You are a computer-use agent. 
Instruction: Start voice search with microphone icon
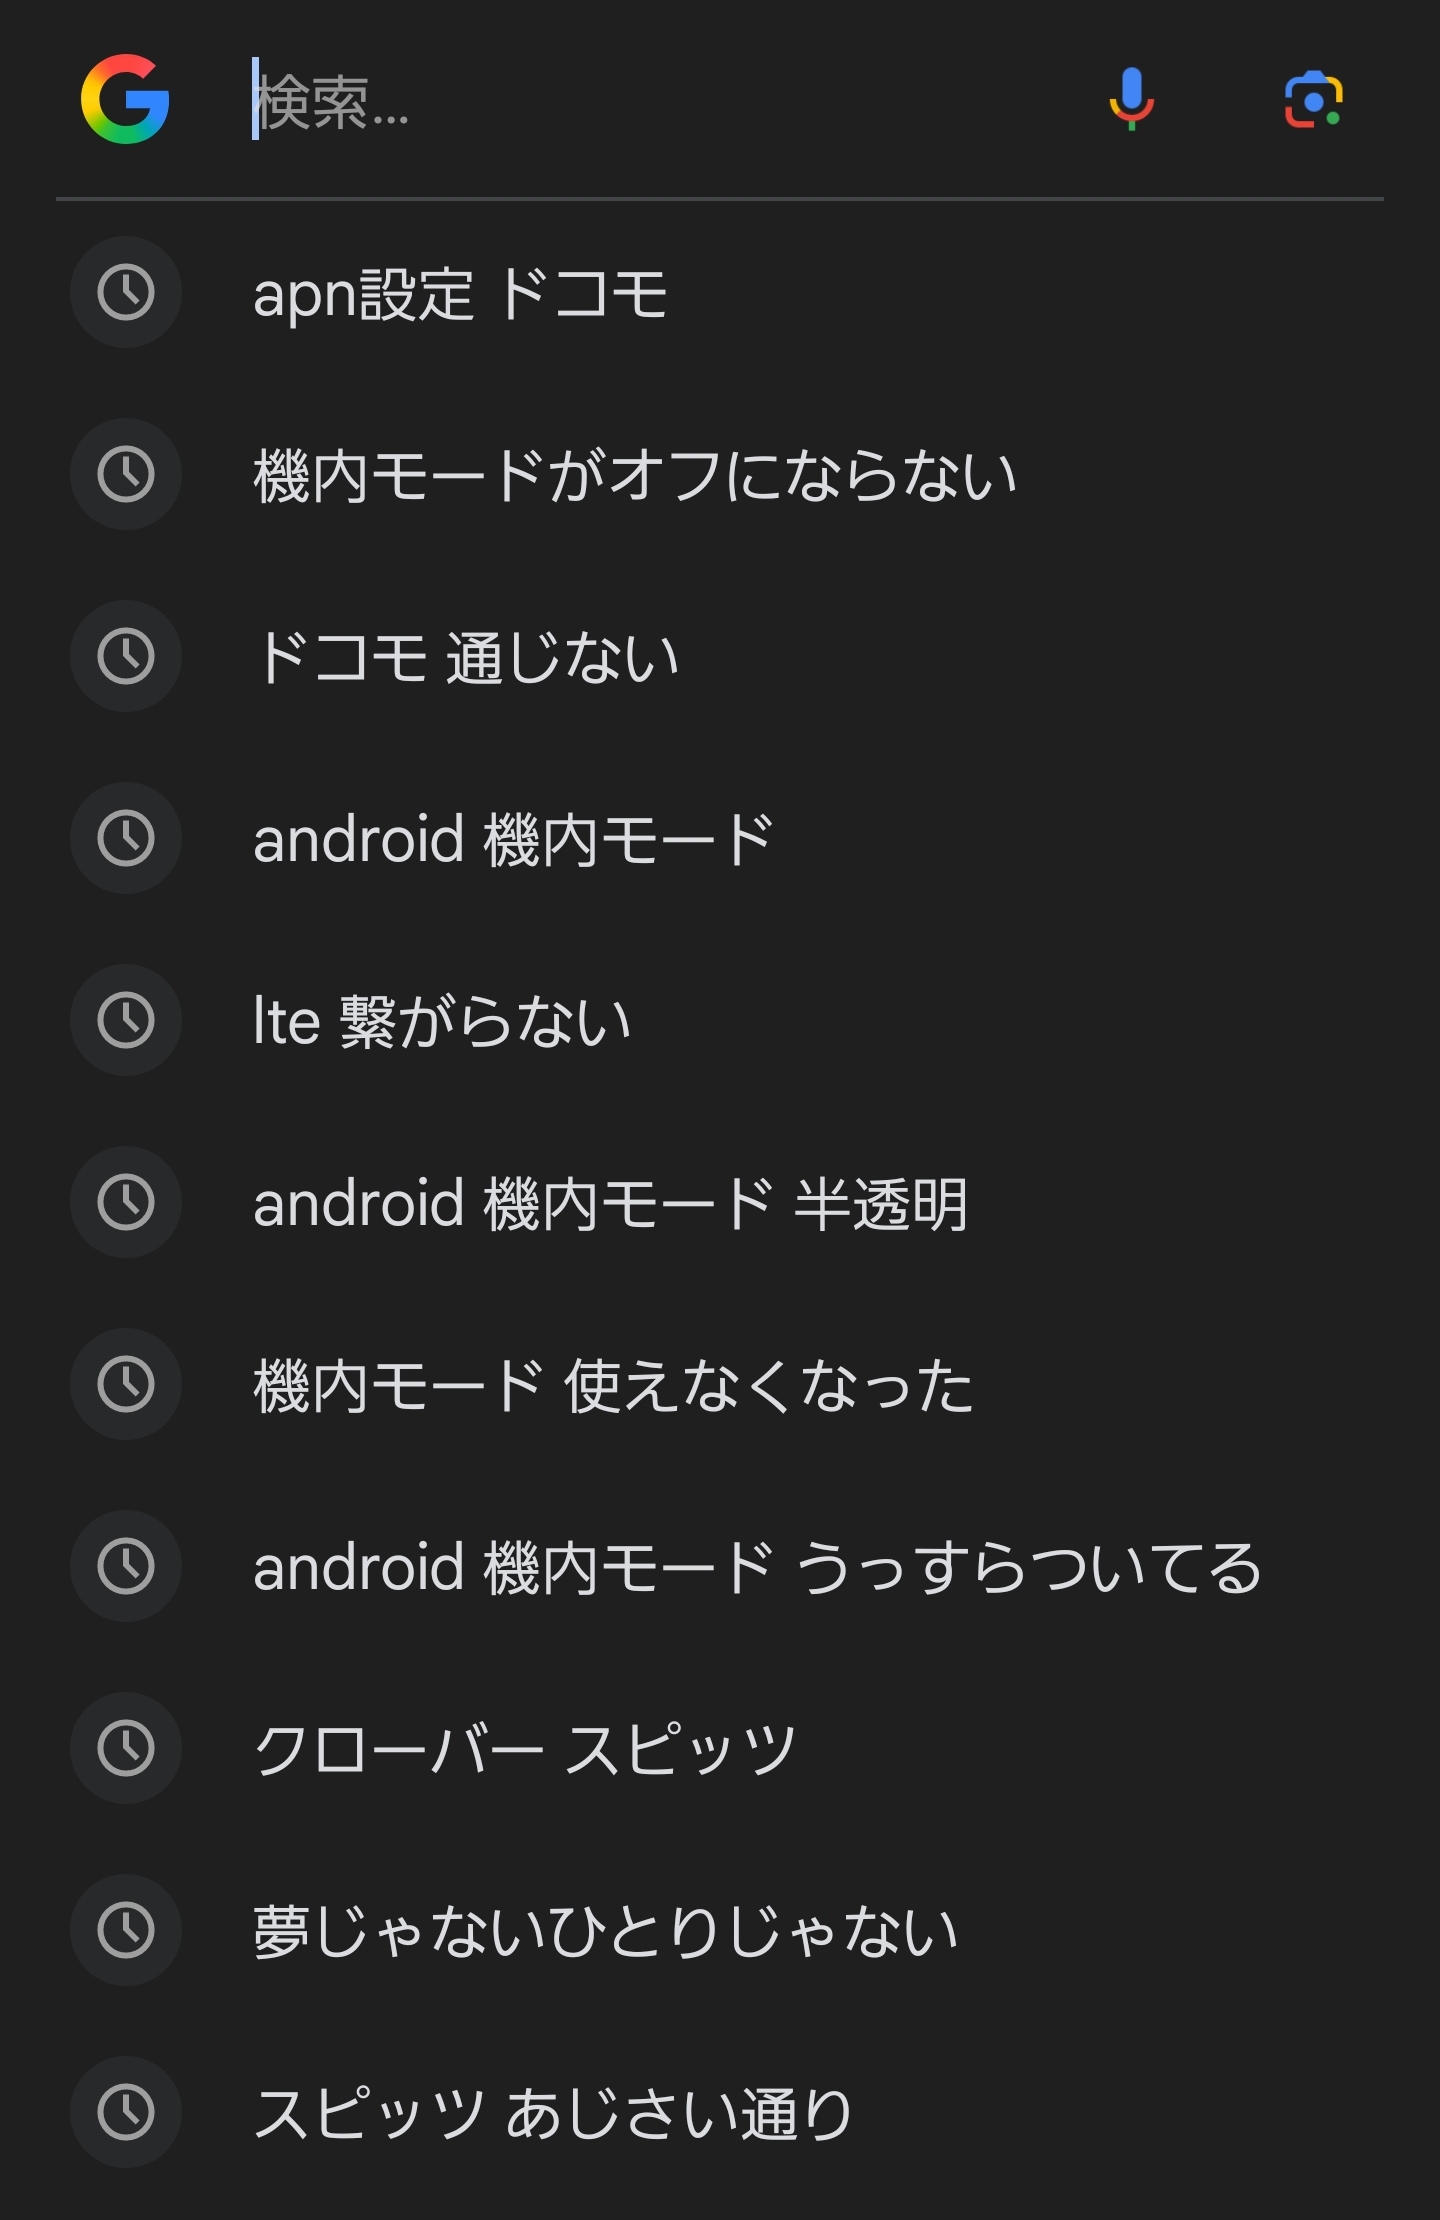tap(1131, 99)
